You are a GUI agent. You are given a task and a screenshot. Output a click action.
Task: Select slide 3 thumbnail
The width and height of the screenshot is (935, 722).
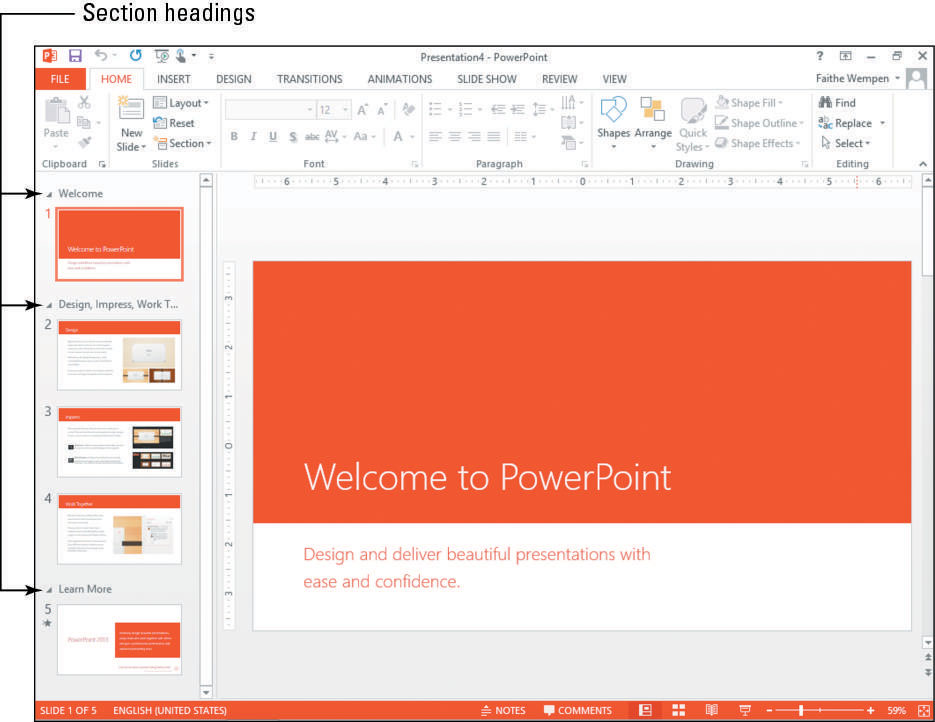click(x=120, y=440)
